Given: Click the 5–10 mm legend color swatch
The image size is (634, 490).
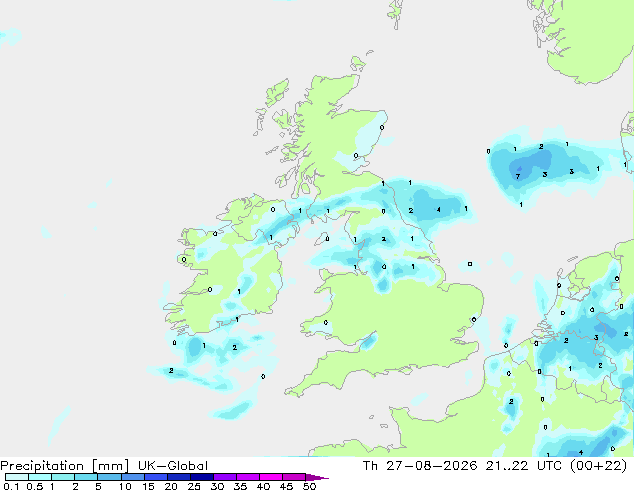Looking at the screenshot, I should [109, 477].
